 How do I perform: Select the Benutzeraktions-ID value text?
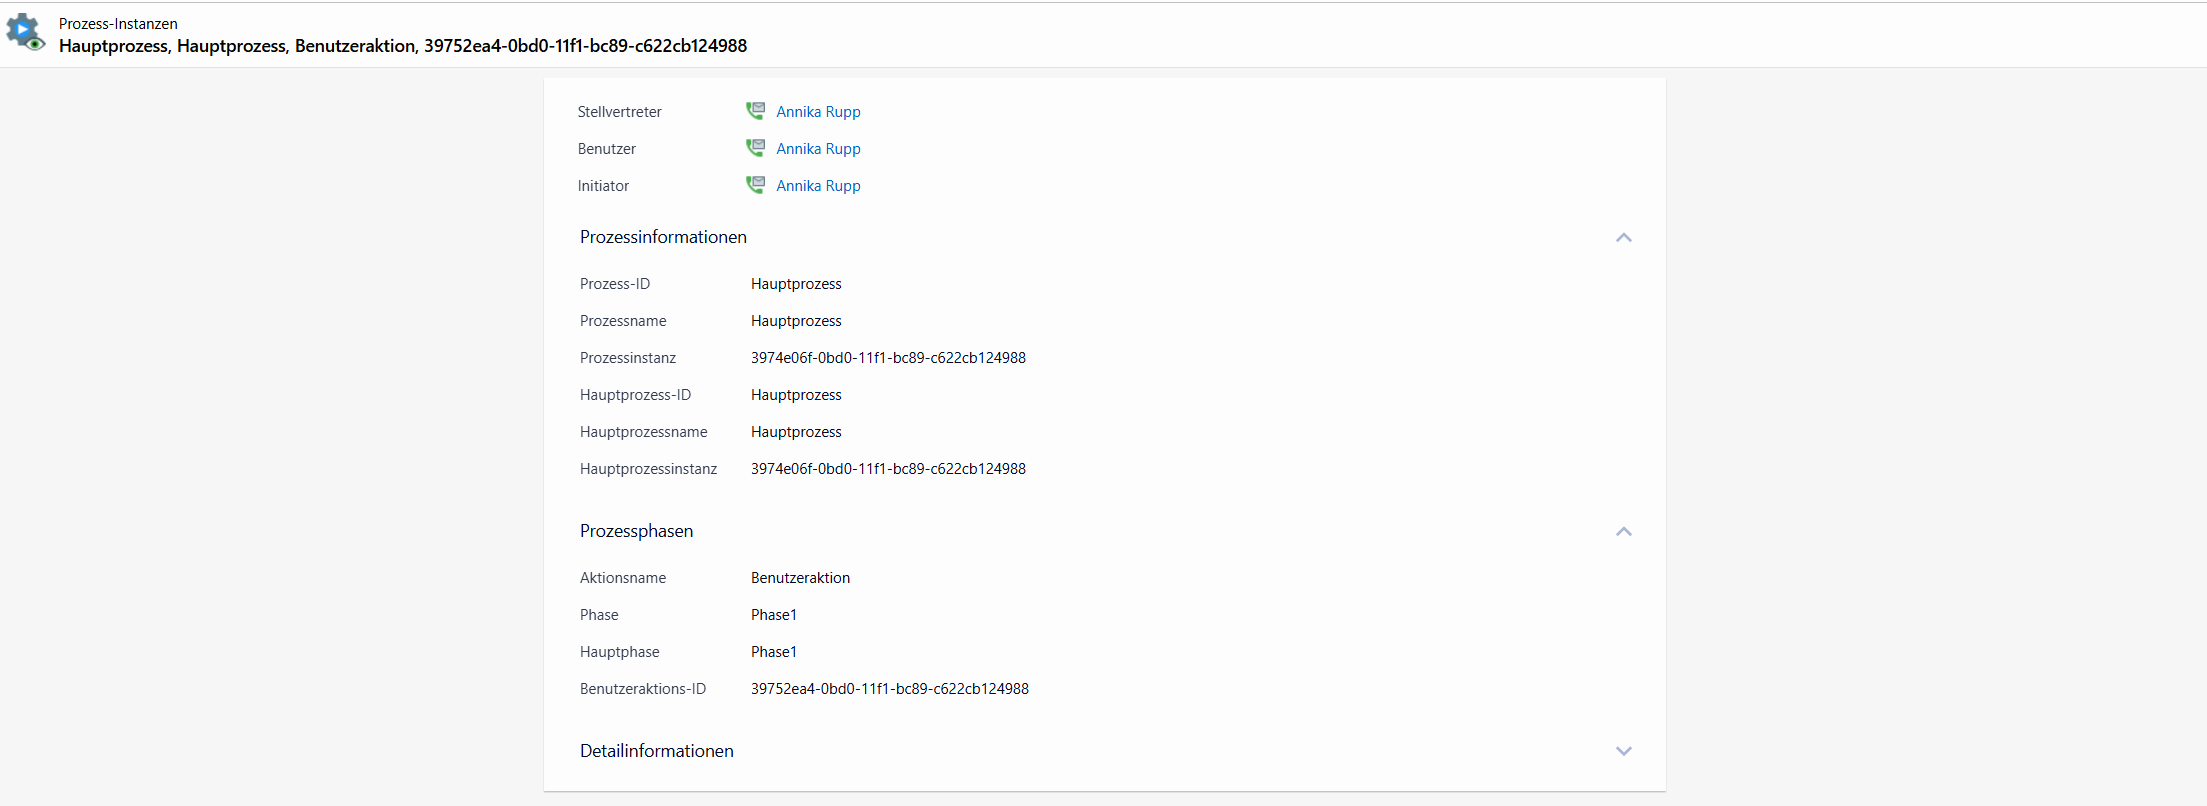point(889,689)
